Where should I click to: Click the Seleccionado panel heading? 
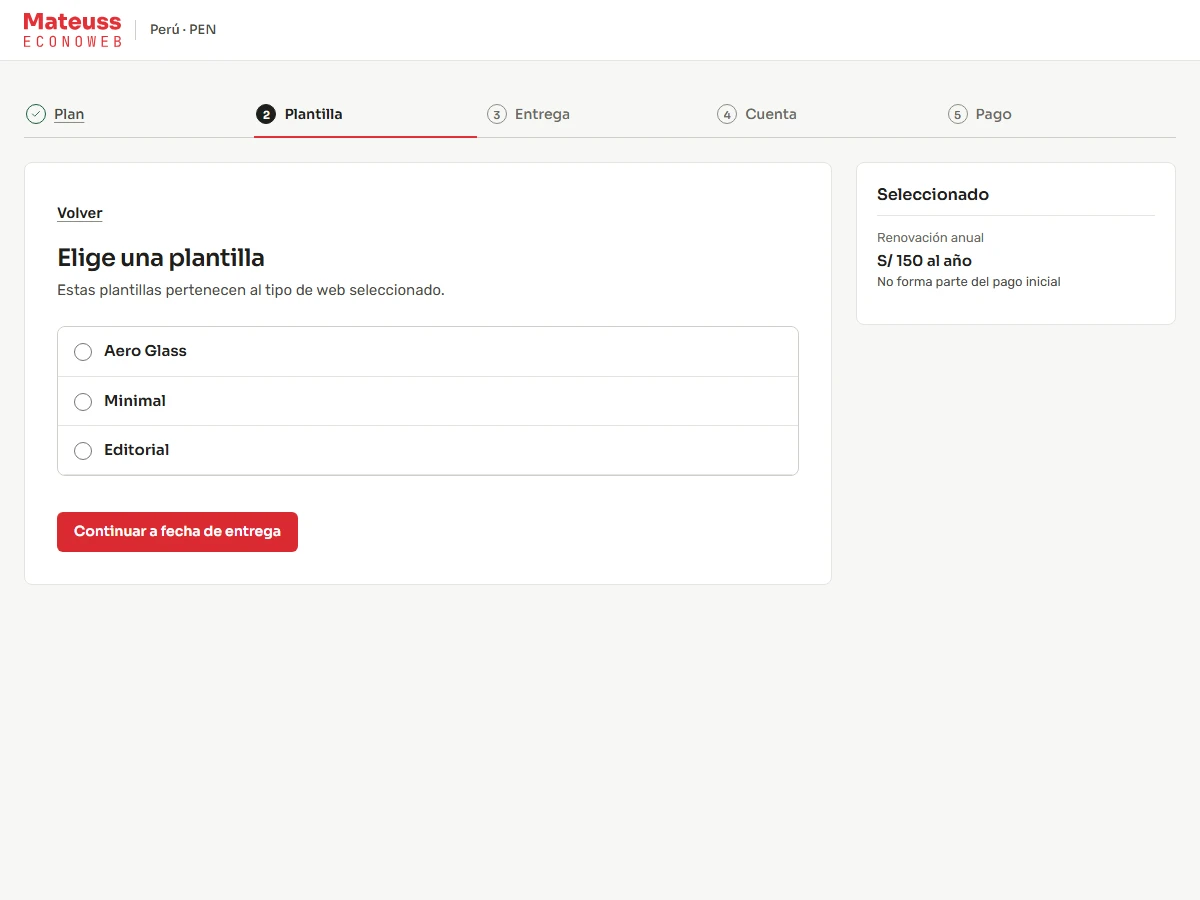click(933, 195)
